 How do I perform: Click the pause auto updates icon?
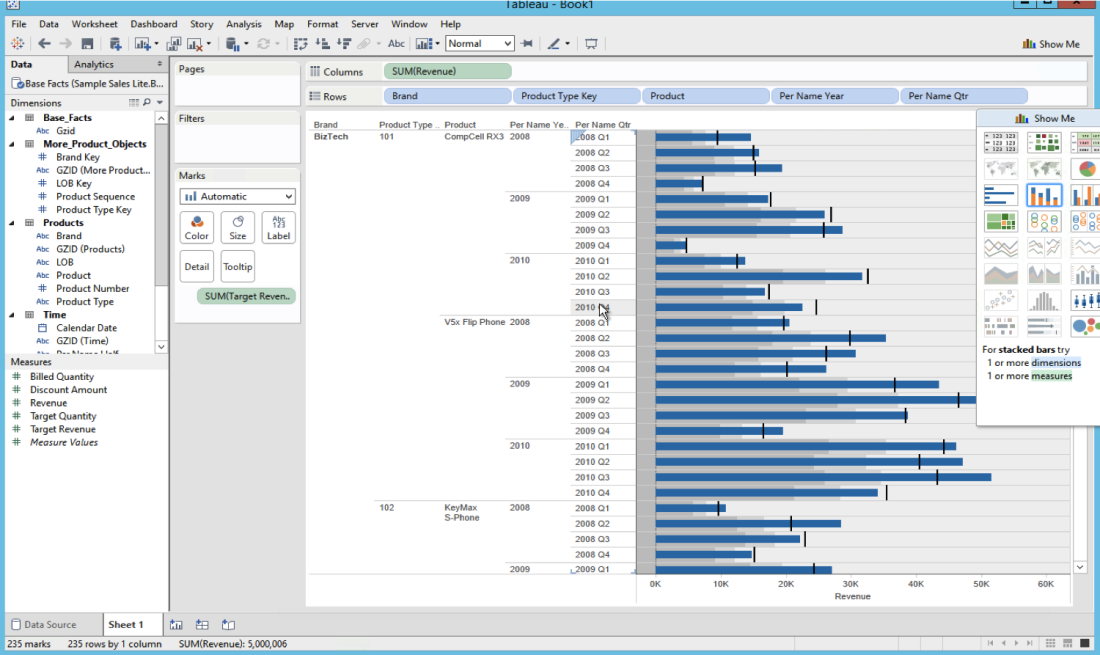233,43
